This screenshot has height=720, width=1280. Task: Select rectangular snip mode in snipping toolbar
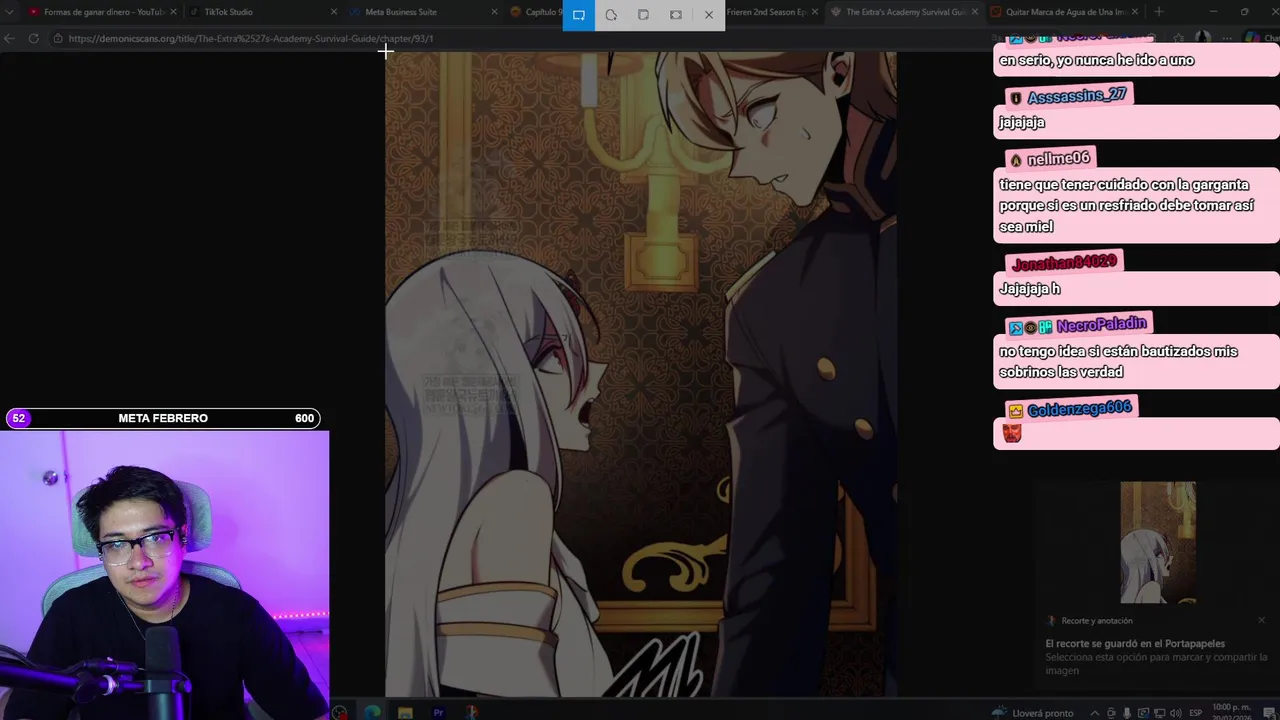pyautogui.click(x=578, y=15)
